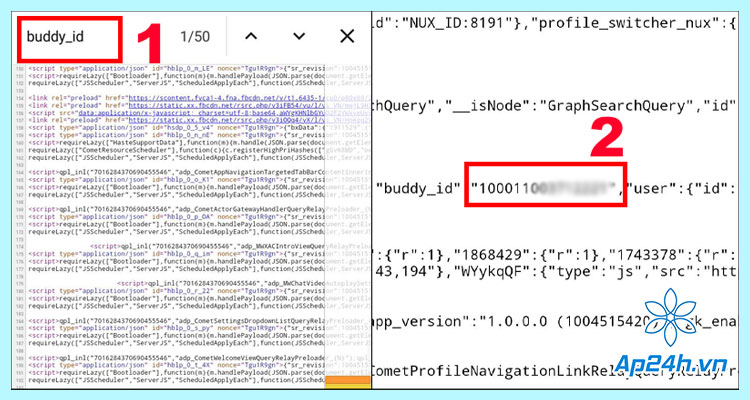
Task: Jump to previous match with up chevron
Action: [251, 36]
